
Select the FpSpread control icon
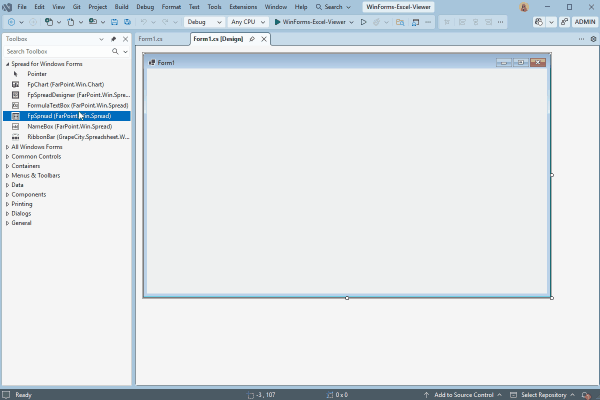tap(15, 116)
